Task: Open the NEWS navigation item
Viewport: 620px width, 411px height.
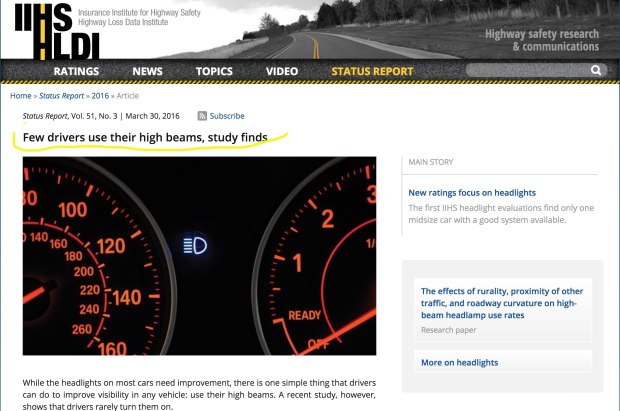Action: coord(147,72)
